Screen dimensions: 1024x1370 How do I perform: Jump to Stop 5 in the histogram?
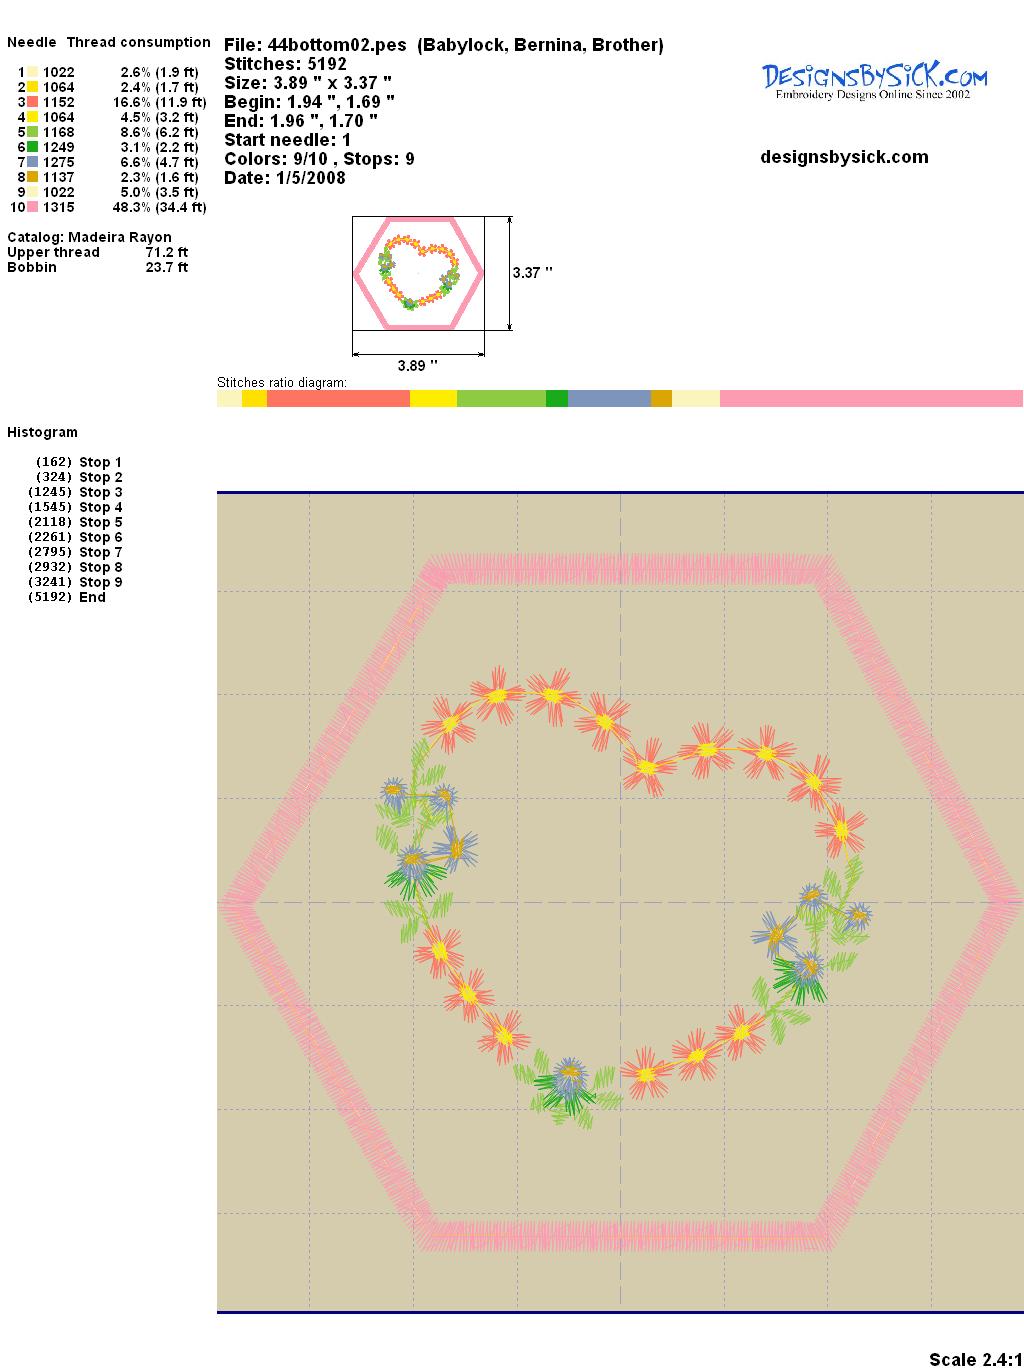click(x=100, y=522)
